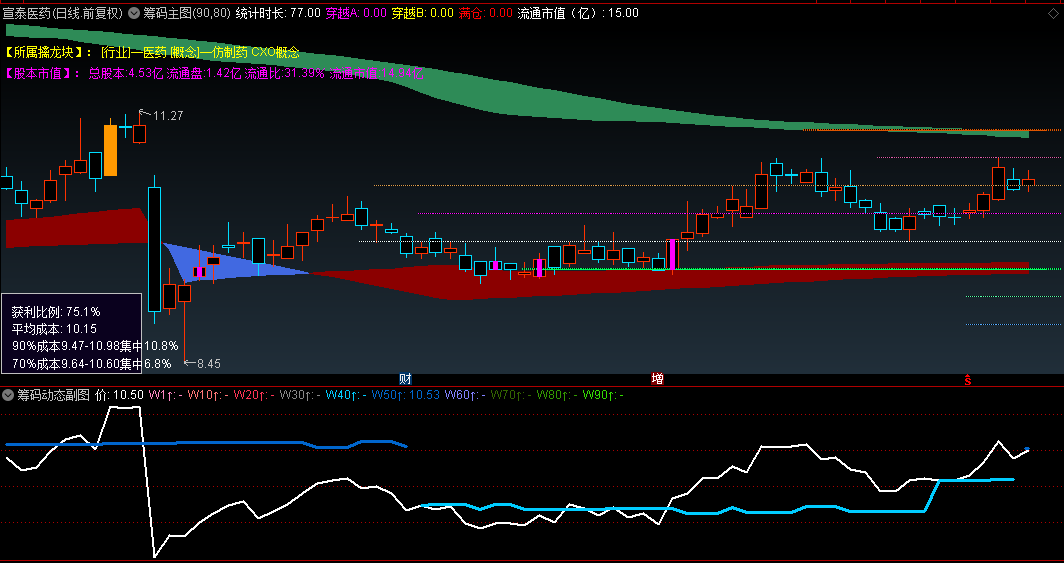Click the 8.45 low price label
This screenshot has width=1064, height=563.
click(x=208, y=363)
